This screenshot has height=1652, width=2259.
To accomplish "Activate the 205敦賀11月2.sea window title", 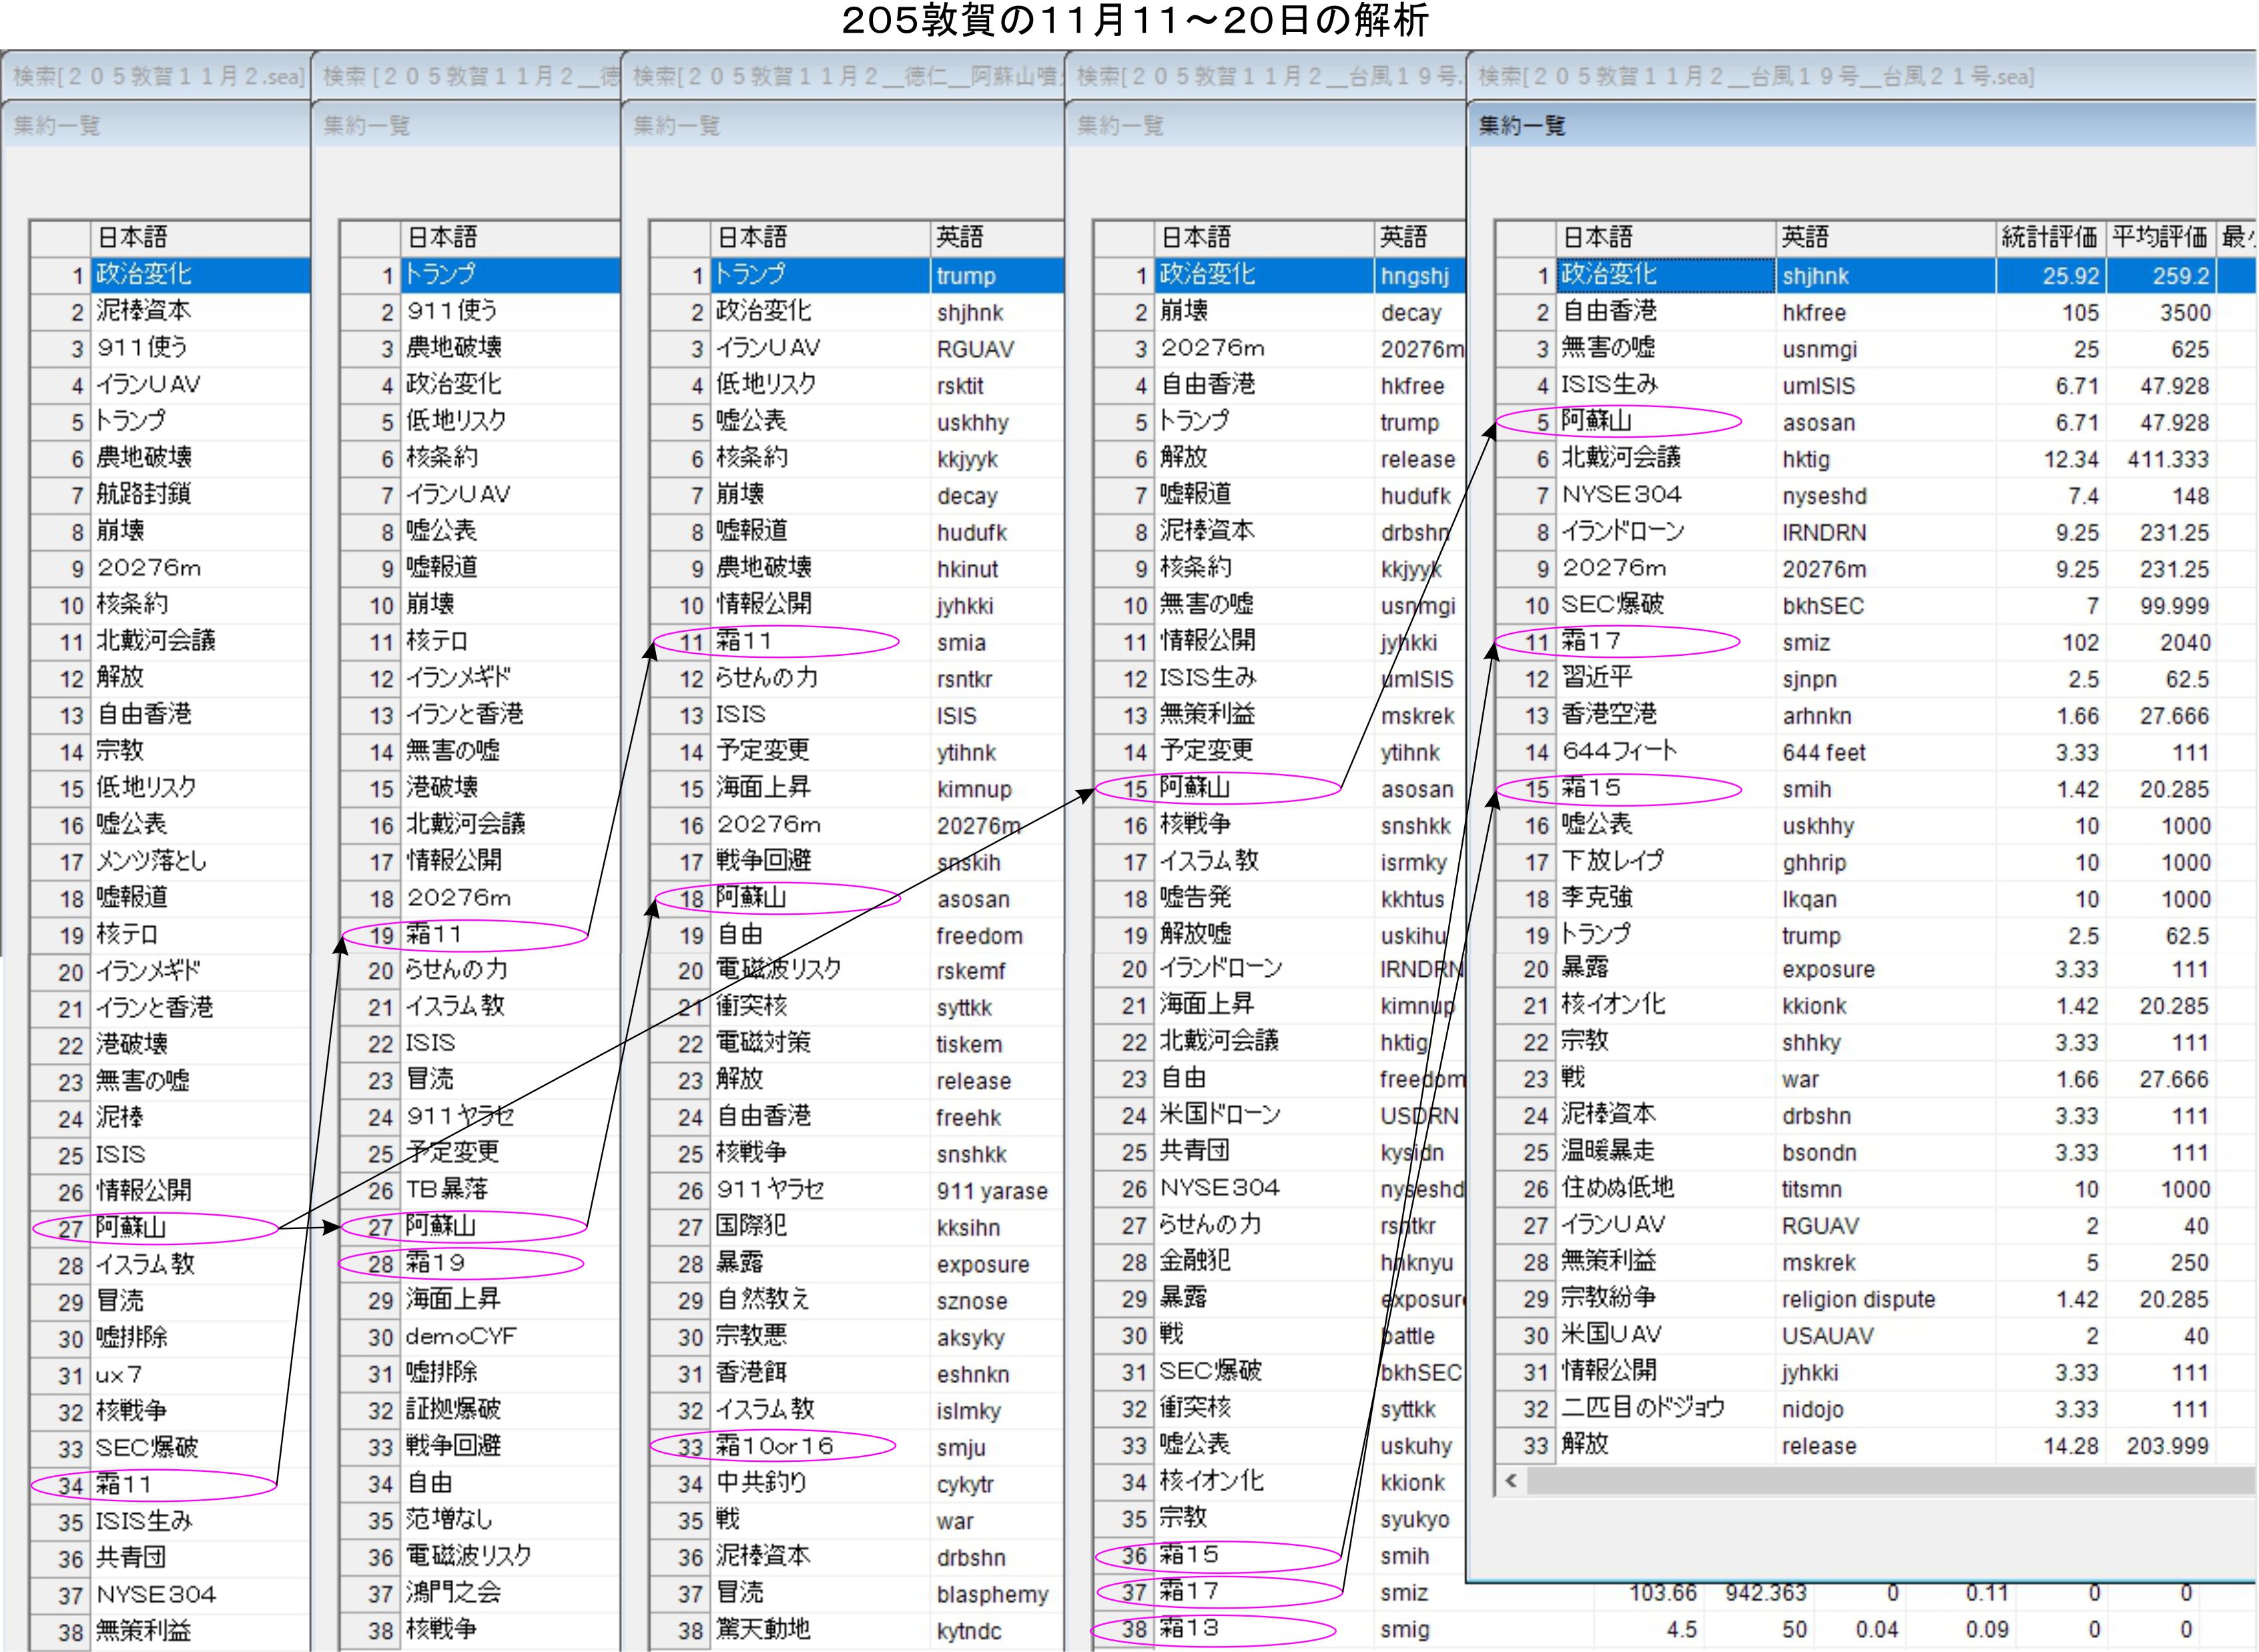I will (158, 77).
